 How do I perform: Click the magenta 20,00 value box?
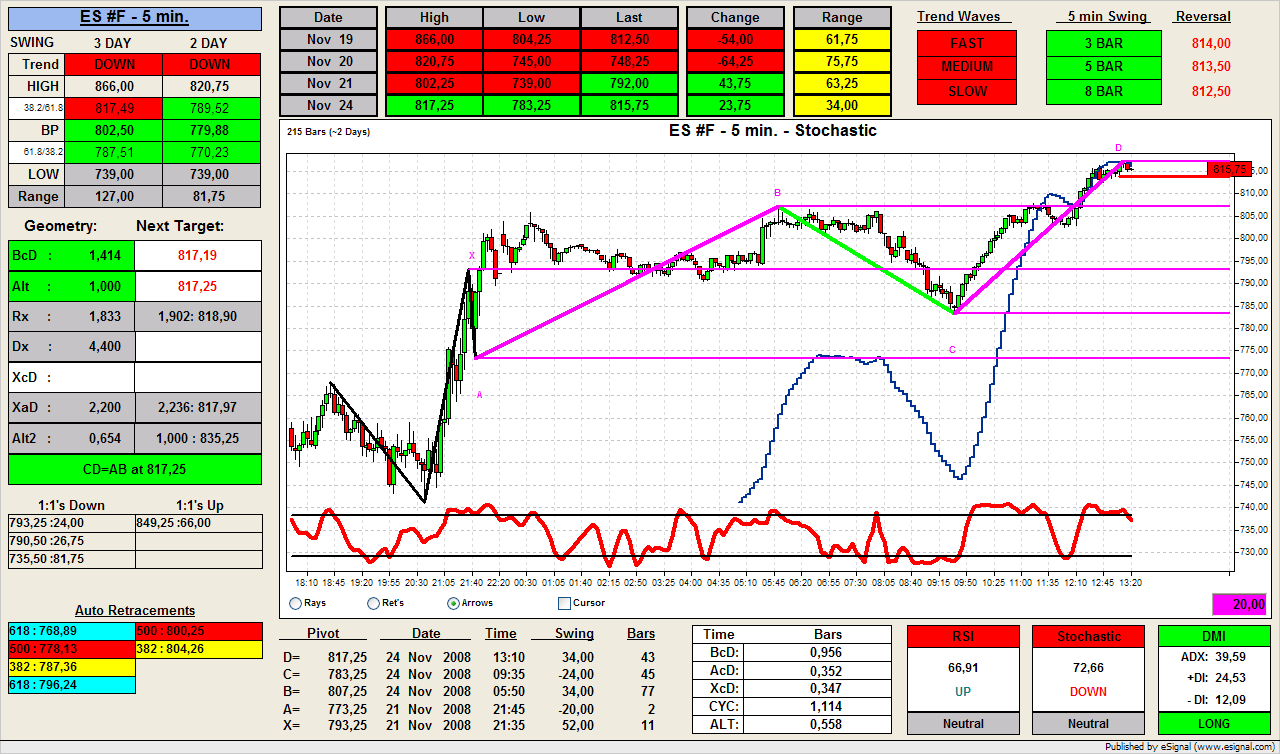1240,604
